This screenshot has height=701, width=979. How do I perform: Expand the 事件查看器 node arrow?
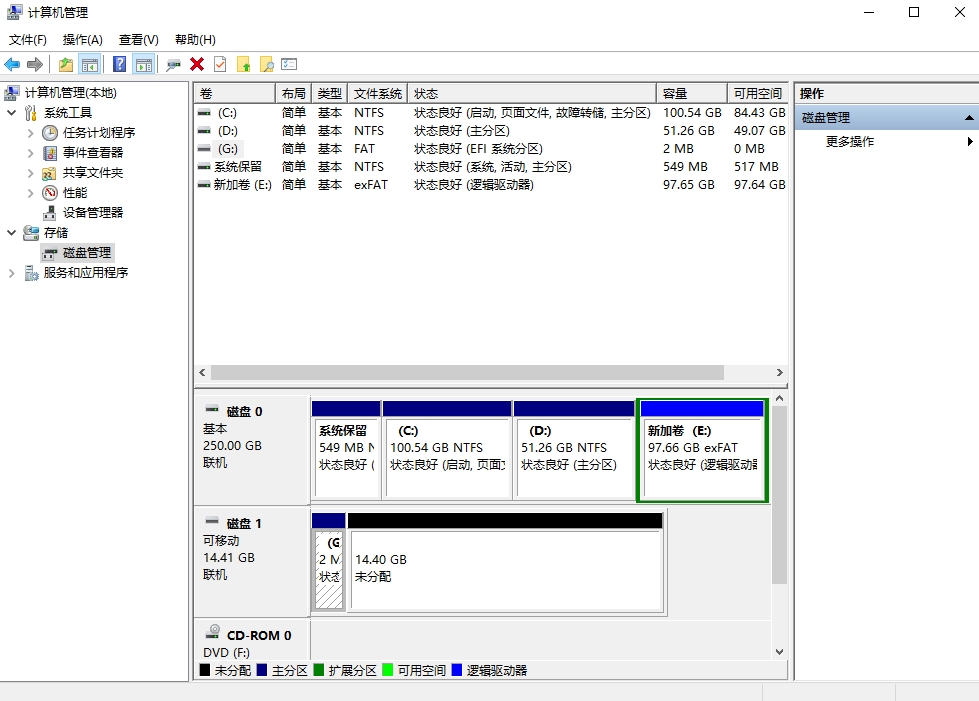pos(30,152)
